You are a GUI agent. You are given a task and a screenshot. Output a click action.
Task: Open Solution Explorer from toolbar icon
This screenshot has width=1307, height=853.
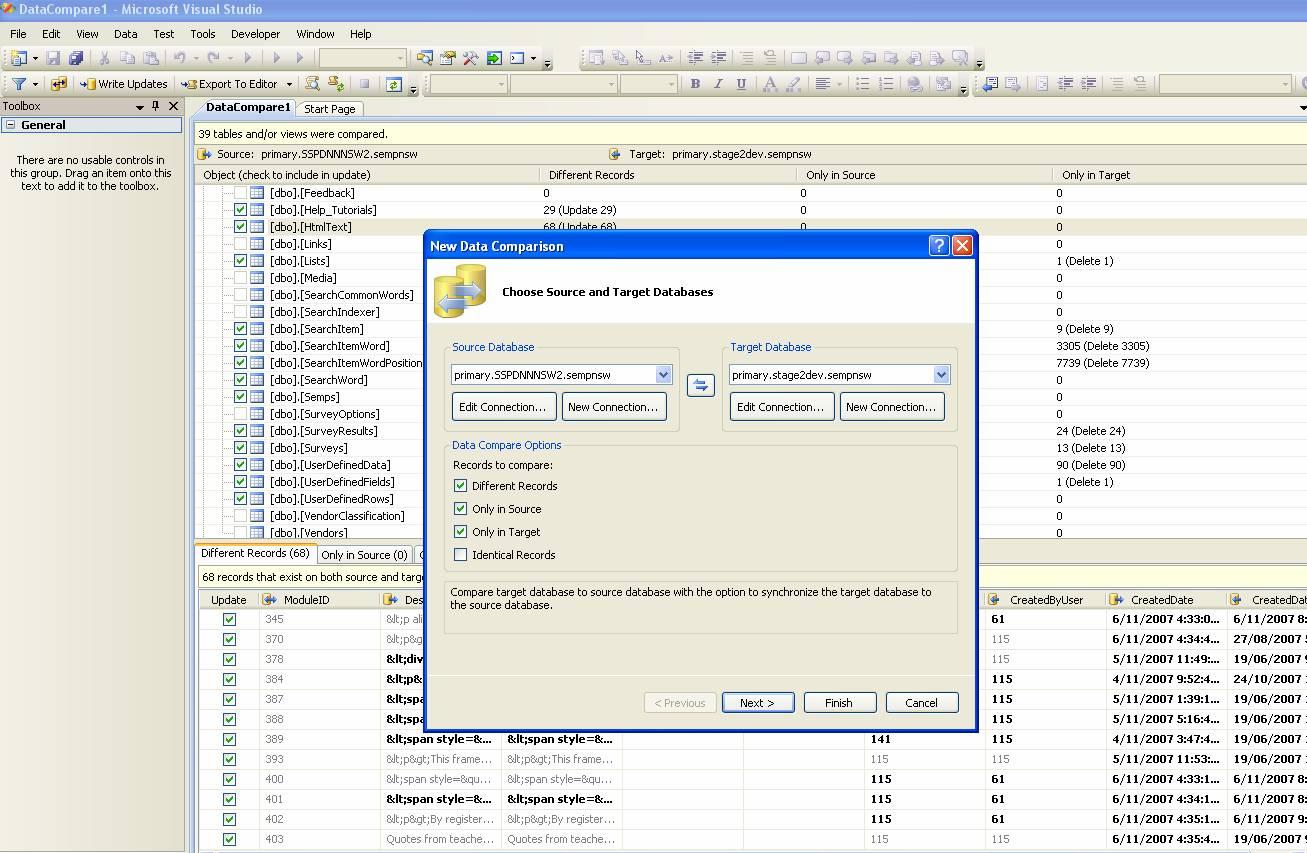[425, 58]
